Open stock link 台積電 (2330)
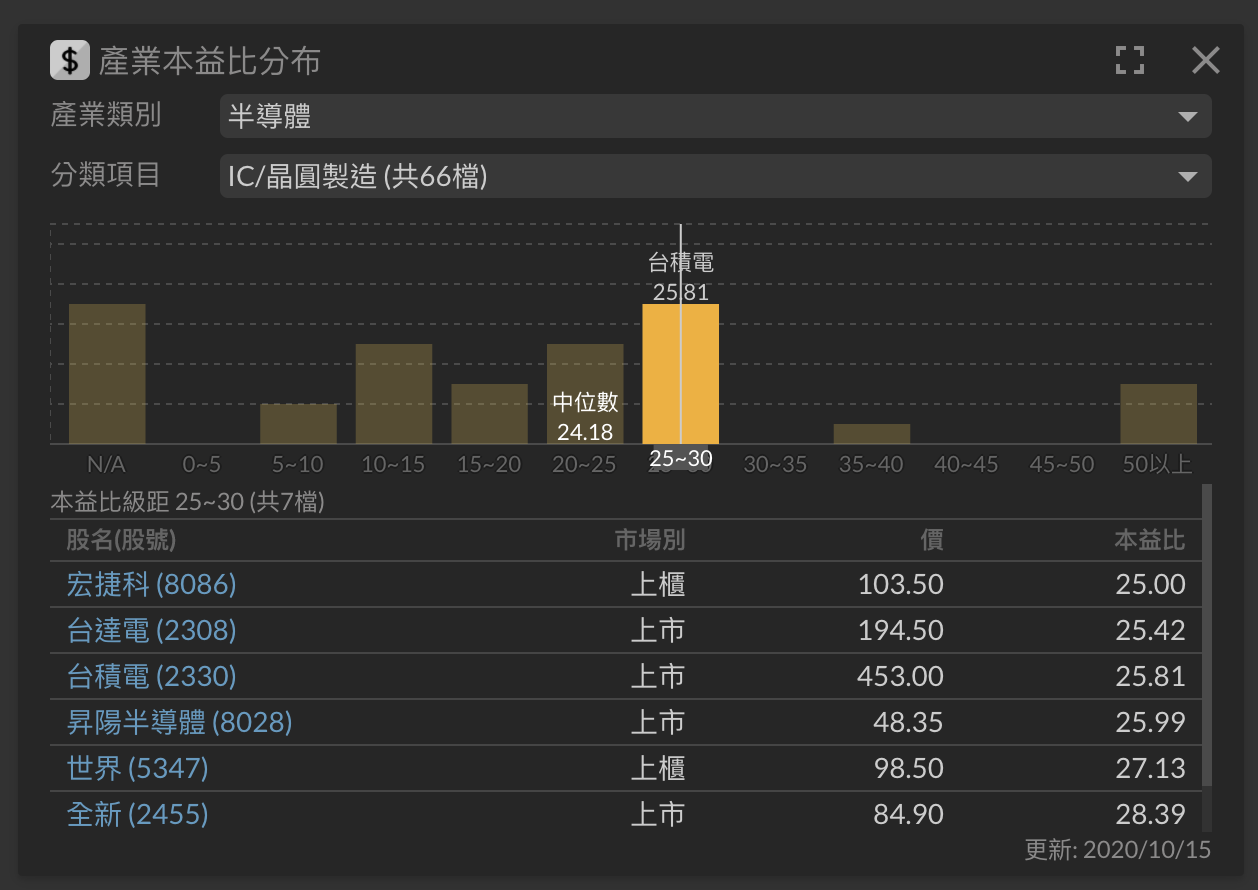Viewport: 1258px width, 890px height. pyautogui.click(x=152, y=677)
